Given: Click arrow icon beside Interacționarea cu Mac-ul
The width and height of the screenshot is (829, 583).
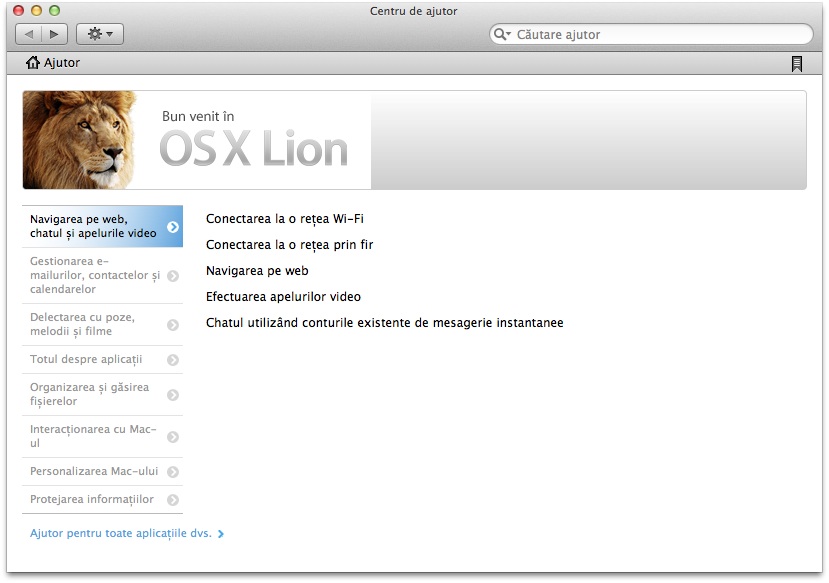Looking at the screenshot, I should [x=173, y=437].
